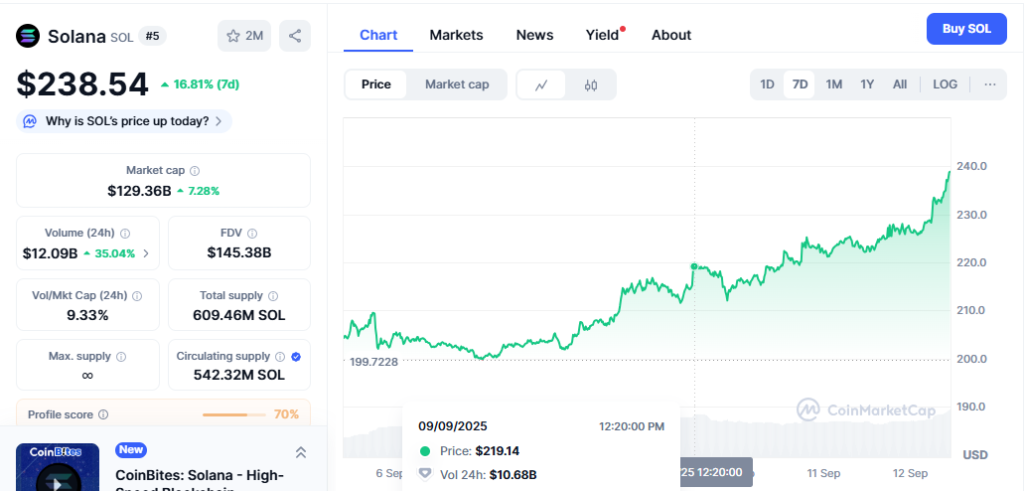Open 'Why is SOL's price up today?'

tap(124, 121)
